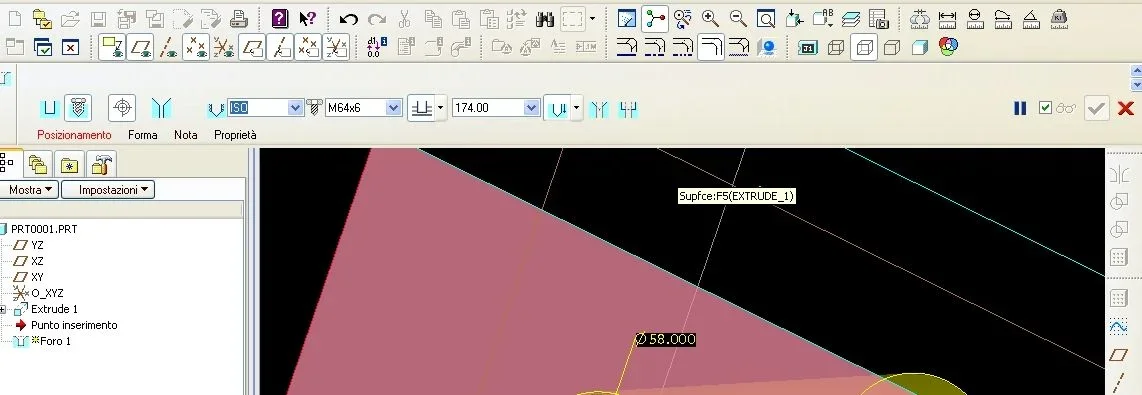
Task: Open the purple Help book icon
Action: (x=280, y=19)
